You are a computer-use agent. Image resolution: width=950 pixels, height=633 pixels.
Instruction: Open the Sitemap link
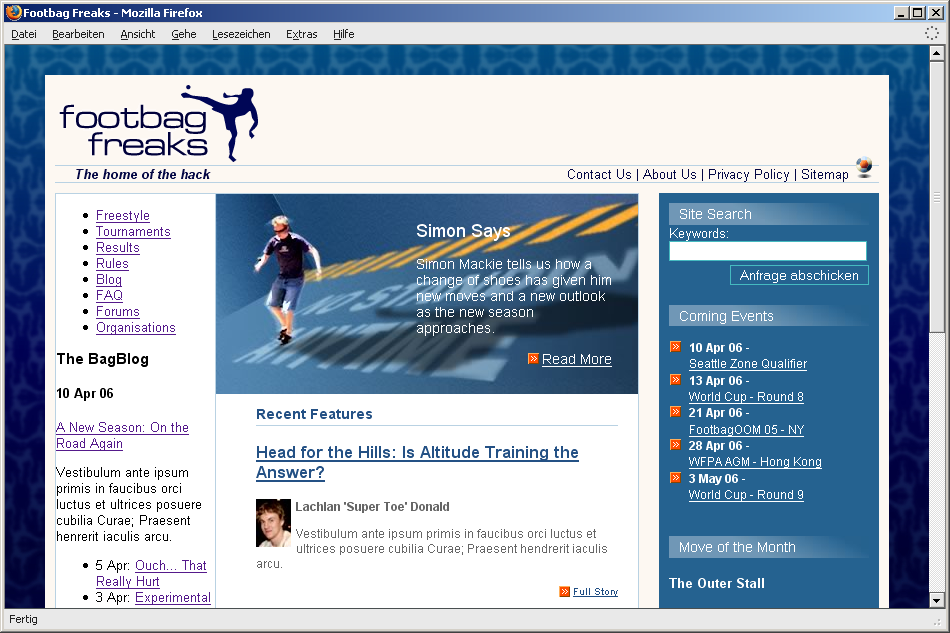click(825, 174)
